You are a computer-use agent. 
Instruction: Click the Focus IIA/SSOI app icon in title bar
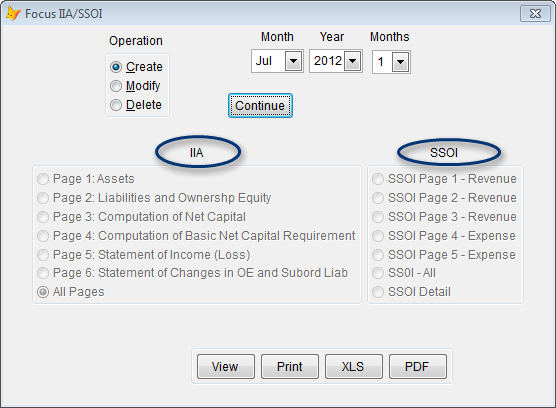tap(13, 14)
